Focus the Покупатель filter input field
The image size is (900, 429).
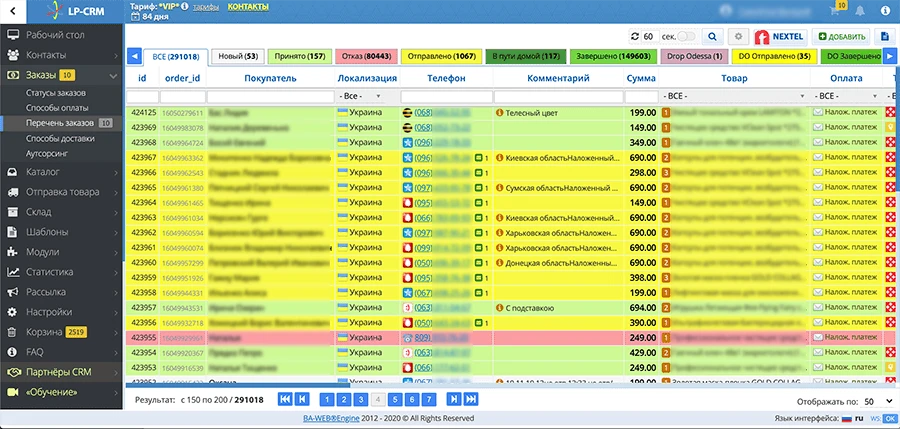coord(270,96)
